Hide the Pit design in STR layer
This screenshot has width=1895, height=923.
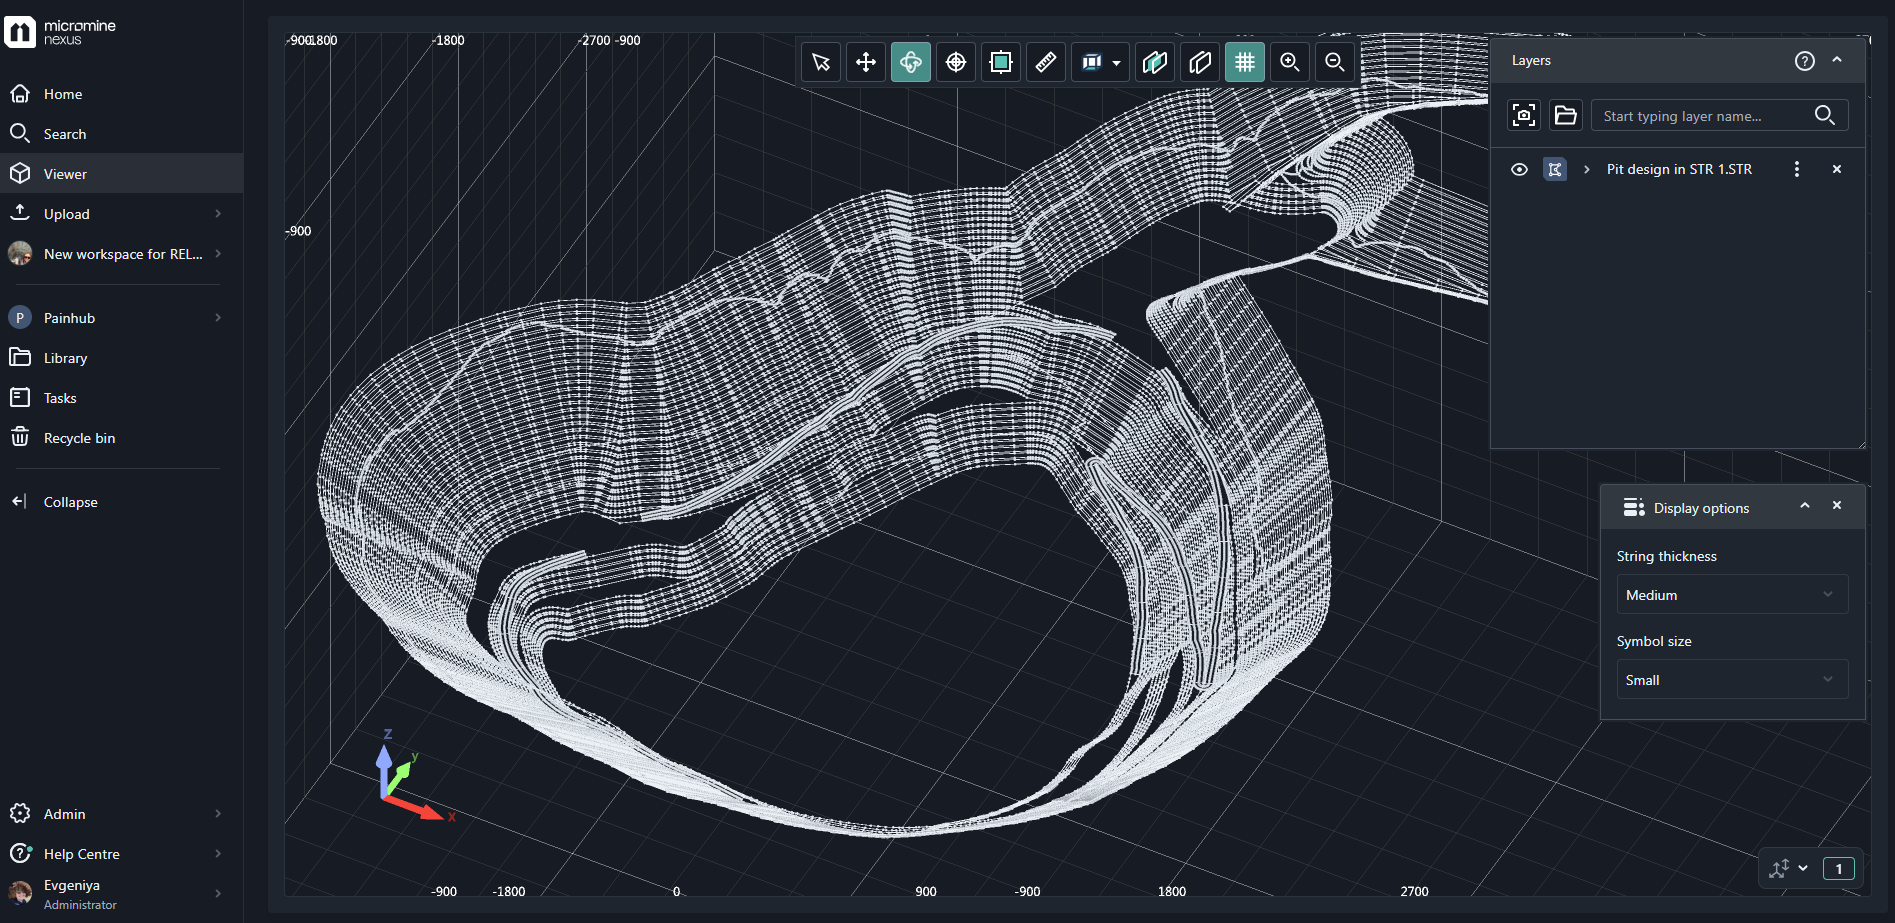point(1519,169)
